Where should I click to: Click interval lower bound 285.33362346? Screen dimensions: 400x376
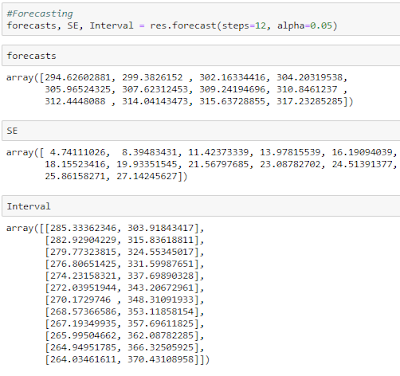coord(83,228)
